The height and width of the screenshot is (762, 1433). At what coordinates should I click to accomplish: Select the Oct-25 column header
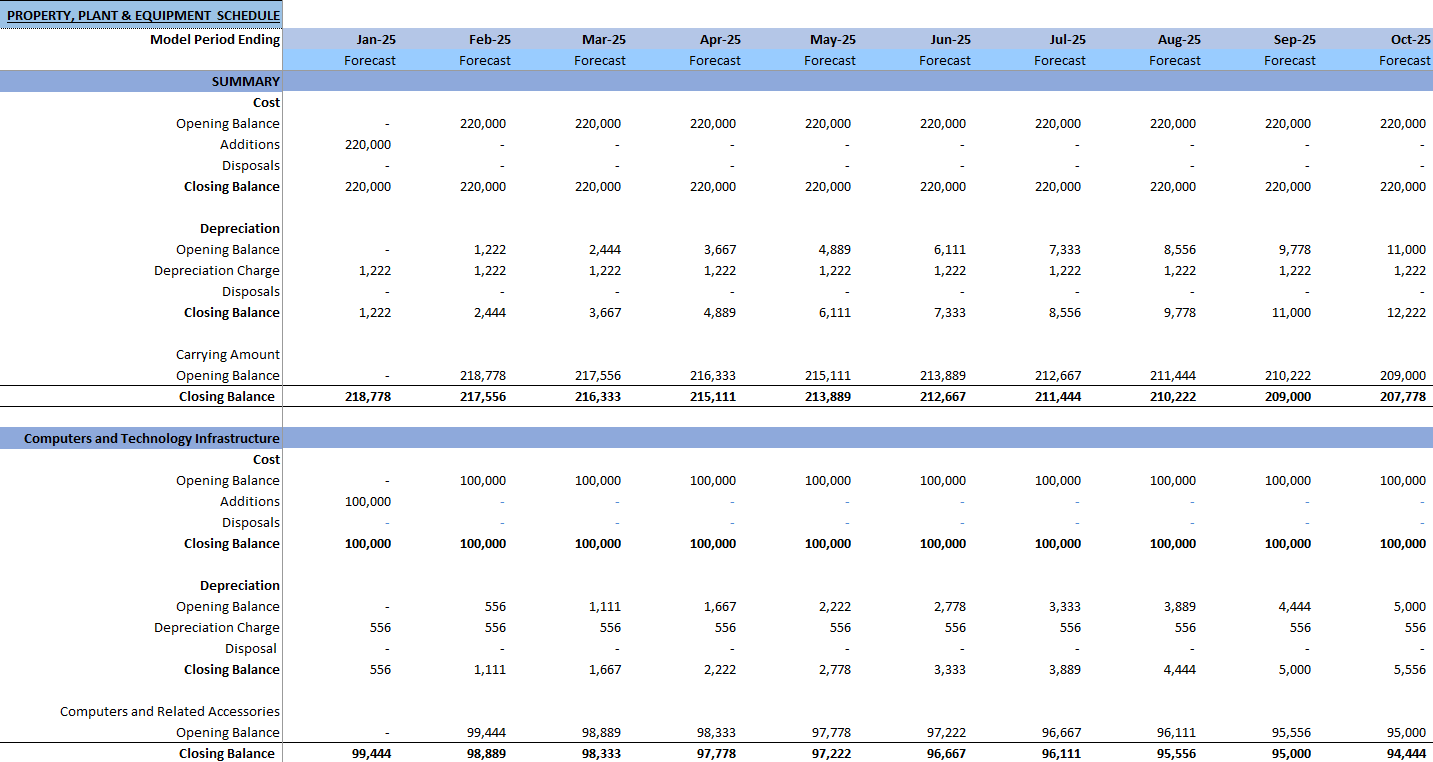[1404, 39]
